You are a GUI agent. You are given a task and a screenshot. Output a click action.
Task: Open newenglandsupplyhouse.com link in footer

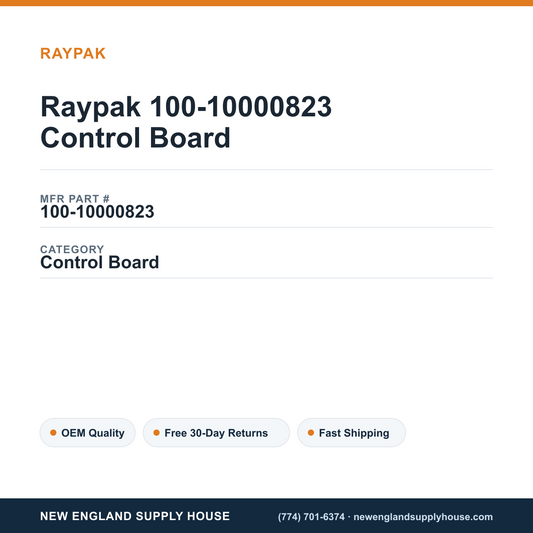(423, 517)
